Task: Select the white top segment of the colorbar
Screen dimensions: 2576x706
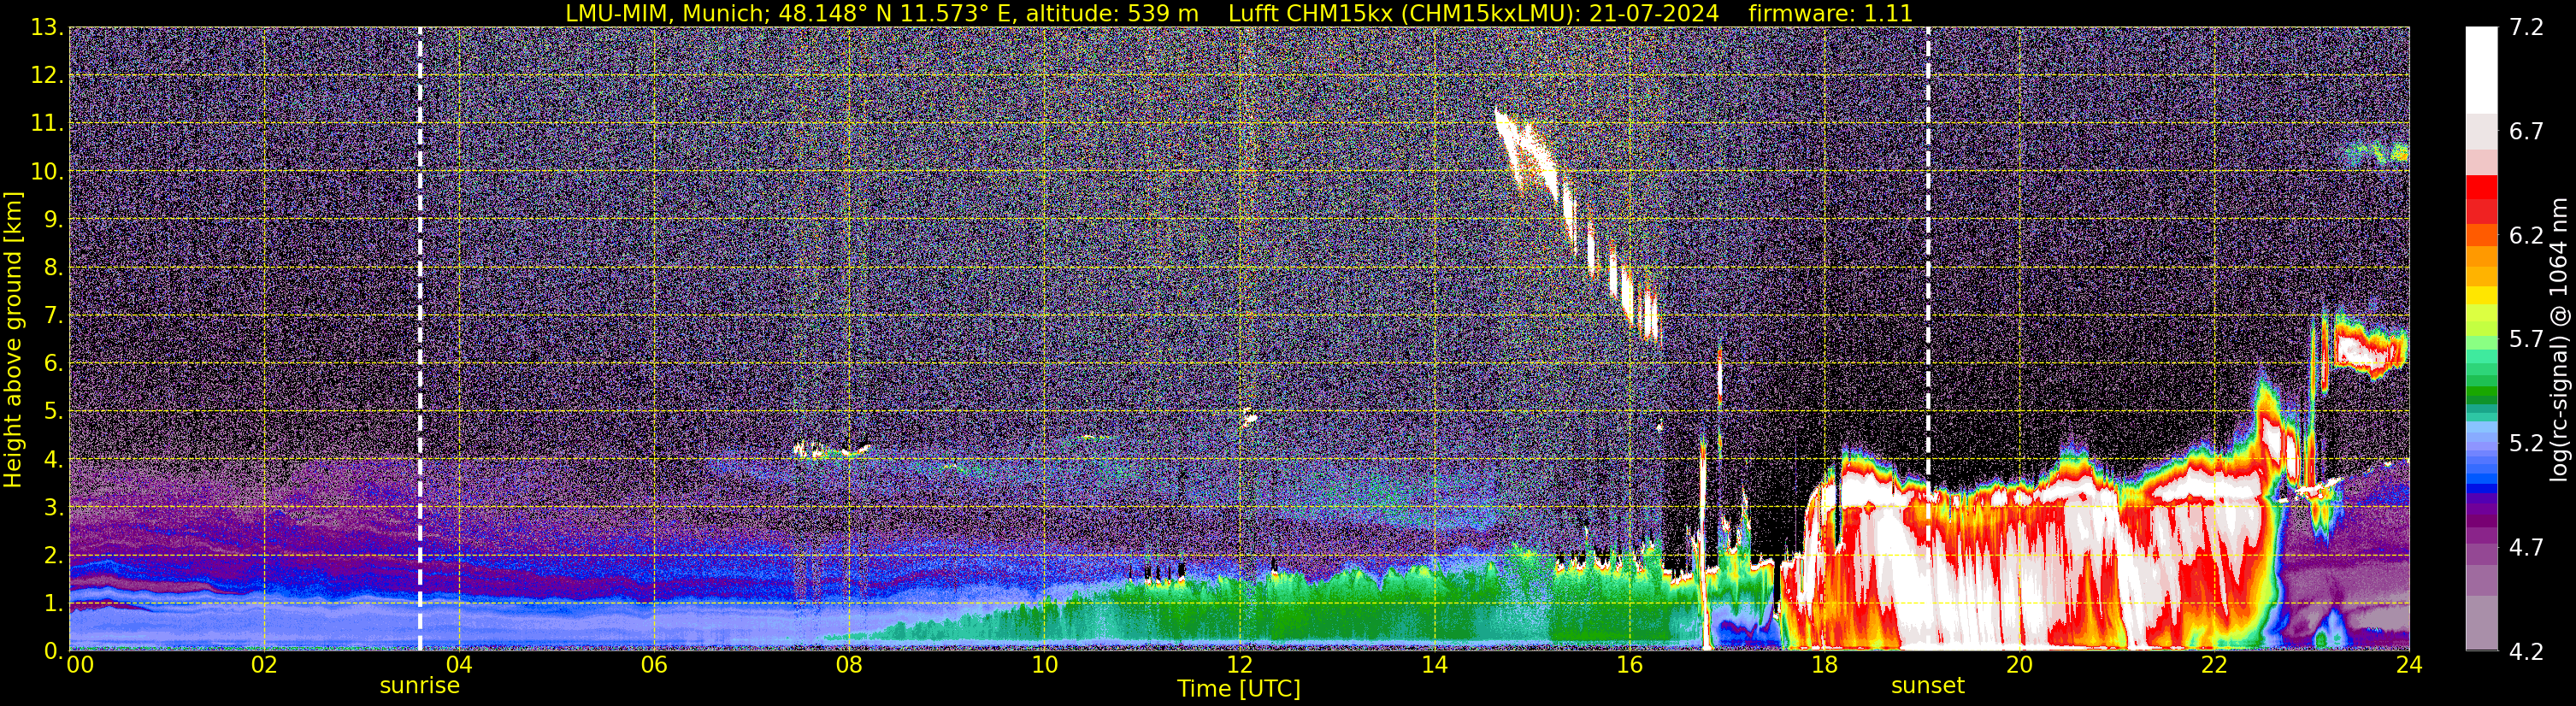Action: pos(2481,70)
